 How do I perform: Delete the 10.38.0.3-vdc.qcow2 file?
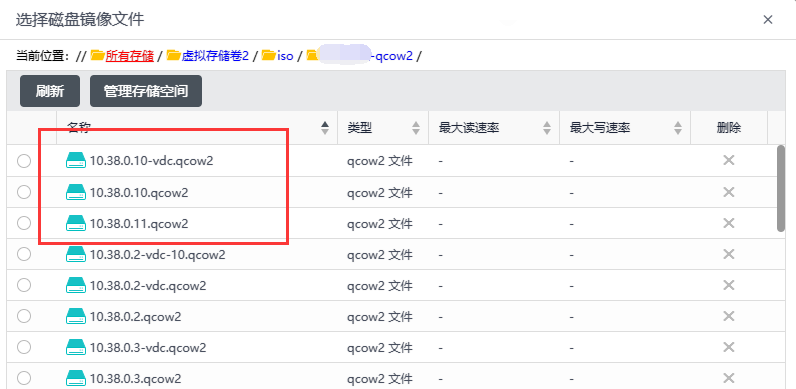point(728,347)
